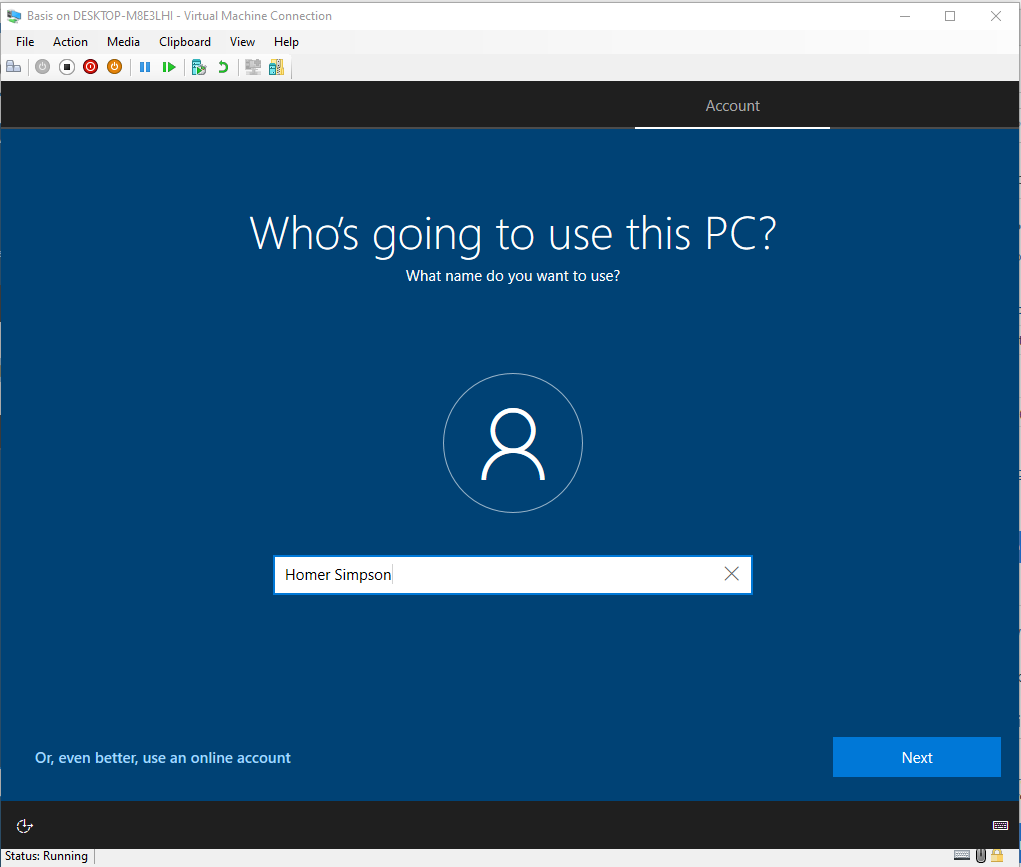Open the Action menu
1021x867 pixels.
coord(70,42)
